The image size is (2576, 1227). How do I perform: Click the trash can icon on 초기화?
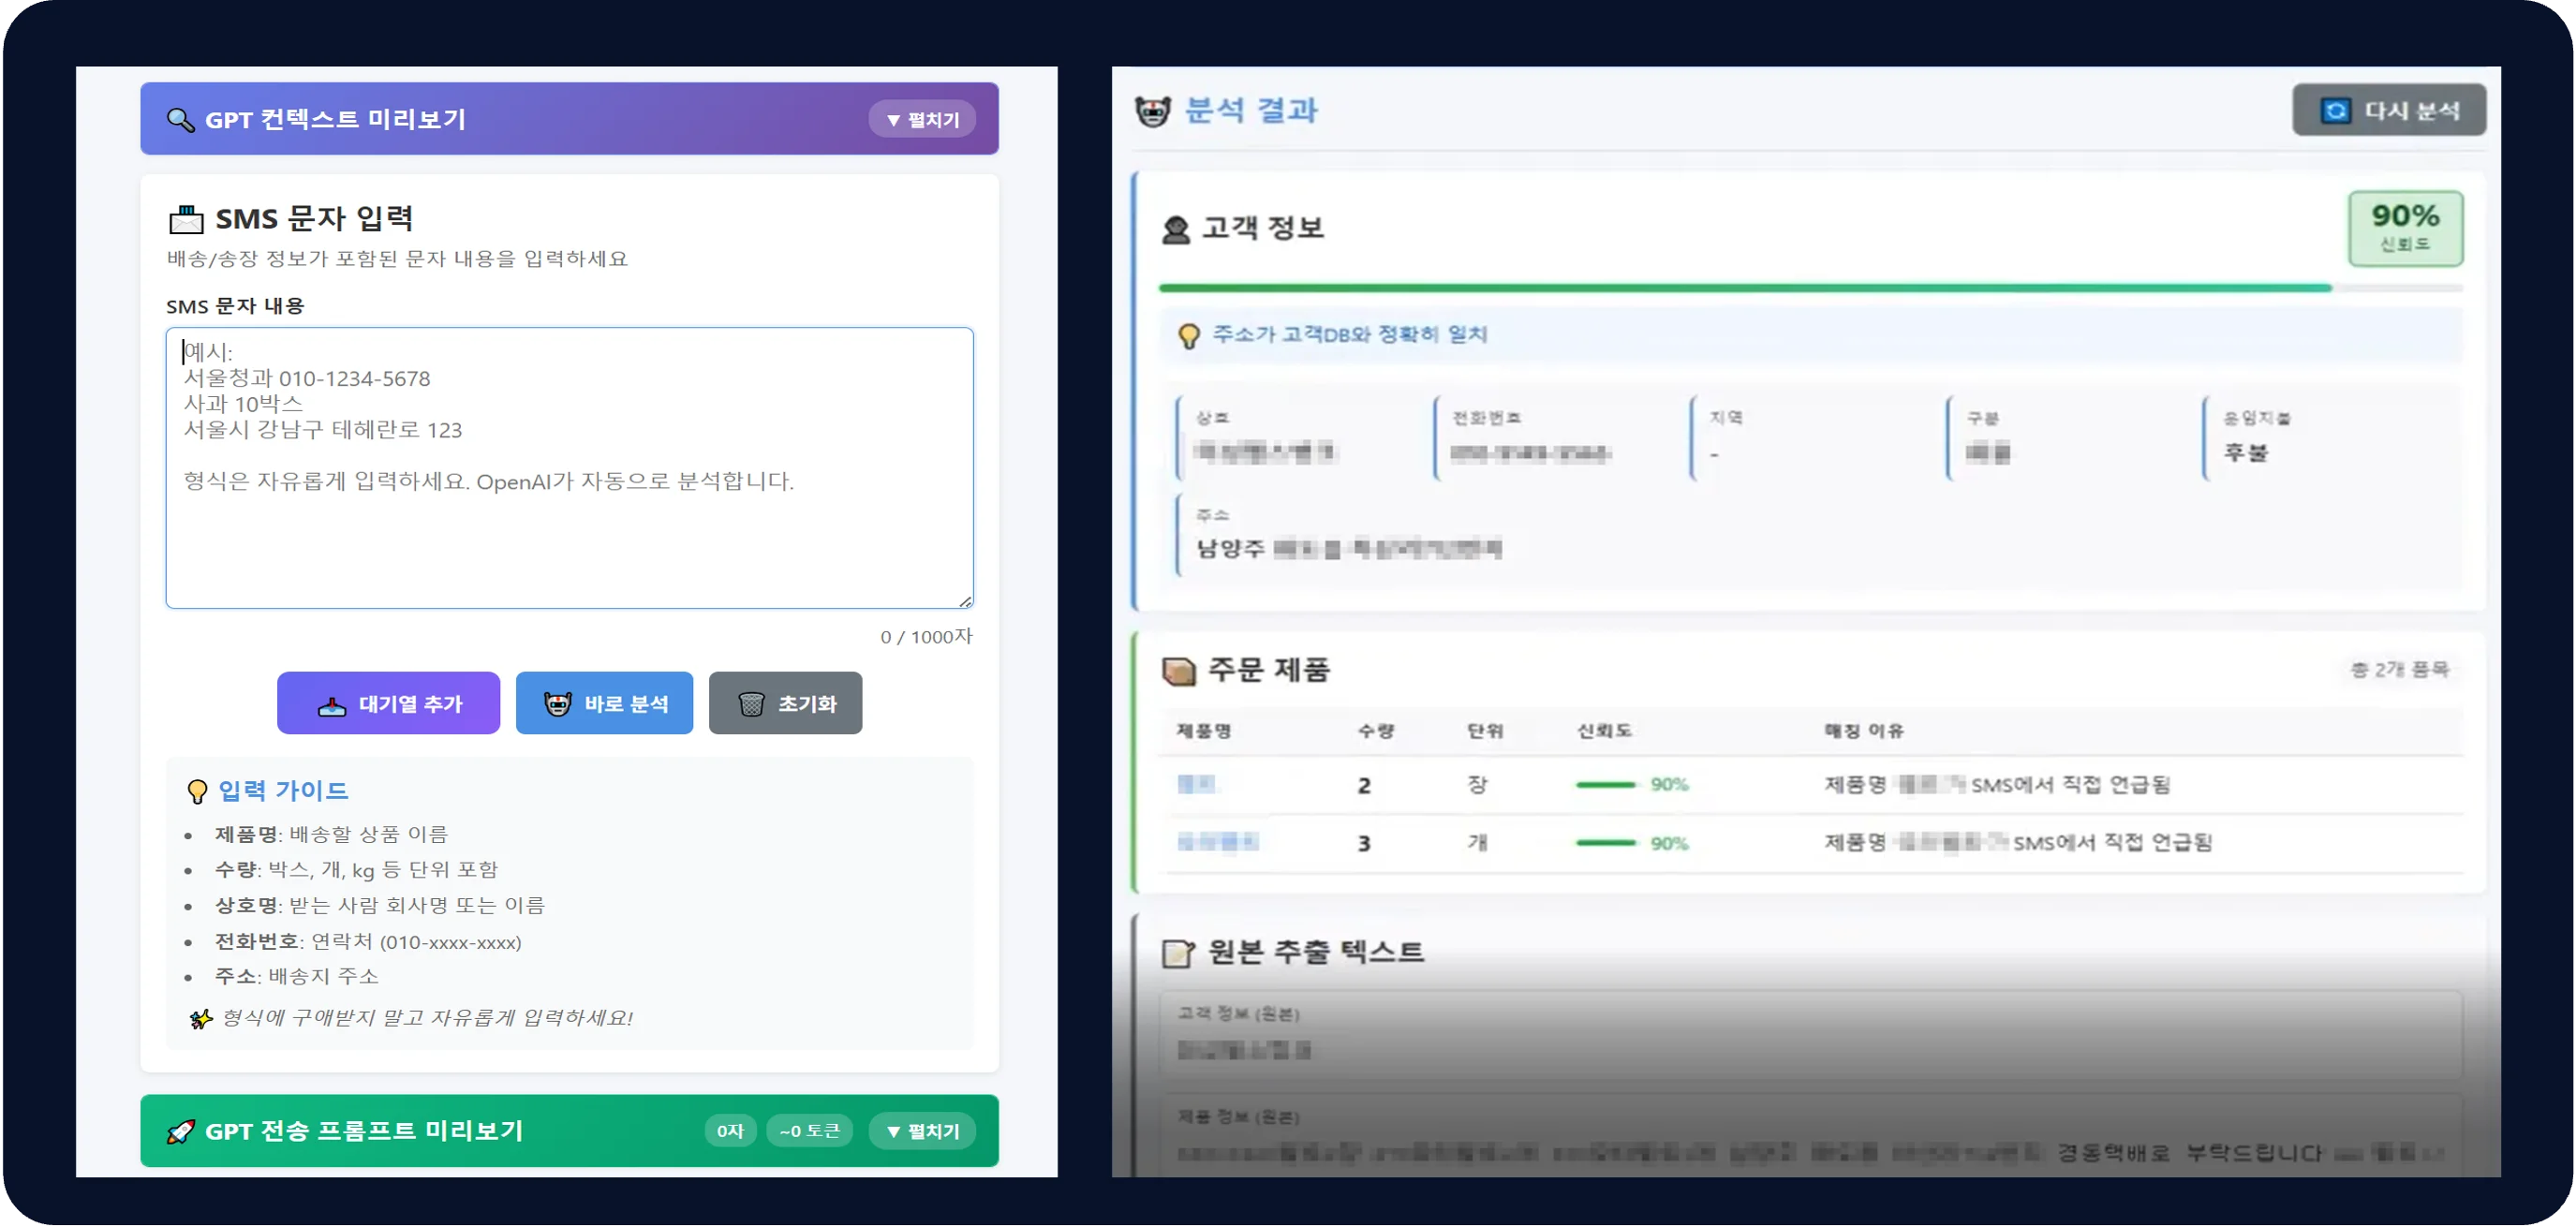point(751,705)
